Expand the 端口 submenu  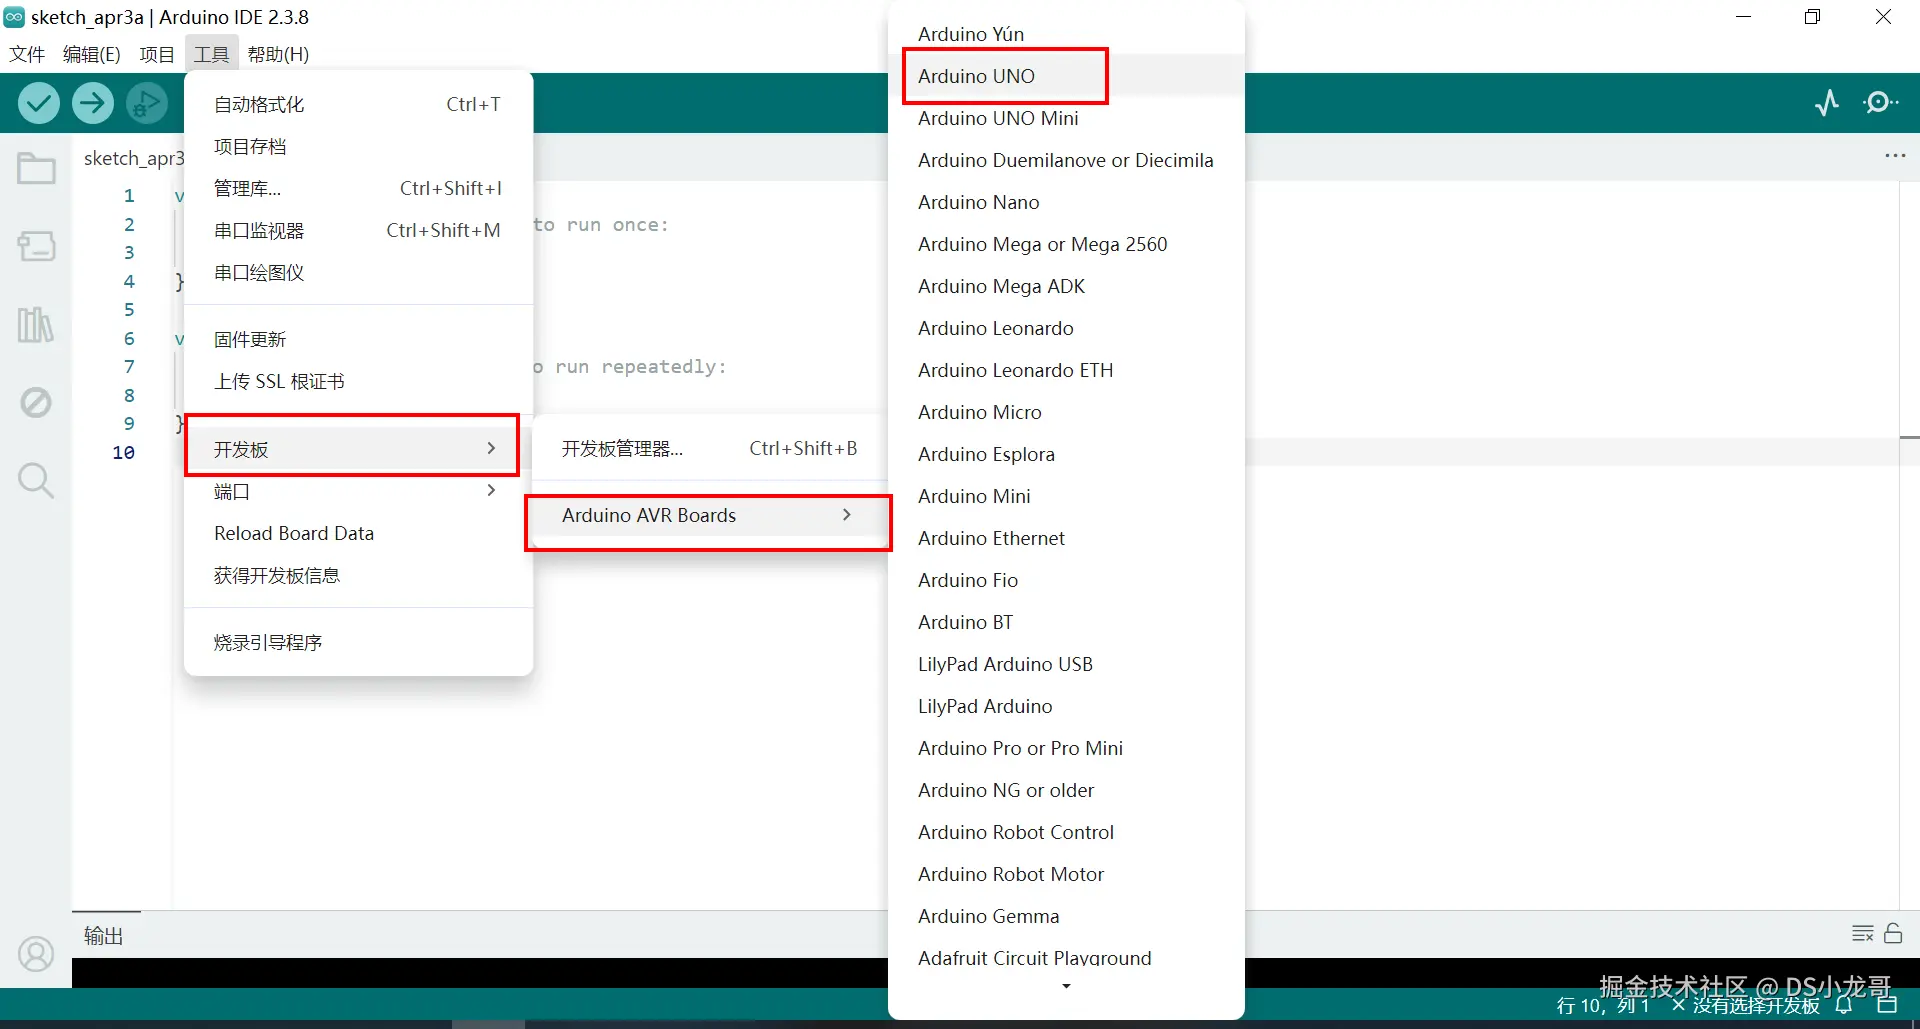coord(358,491)
